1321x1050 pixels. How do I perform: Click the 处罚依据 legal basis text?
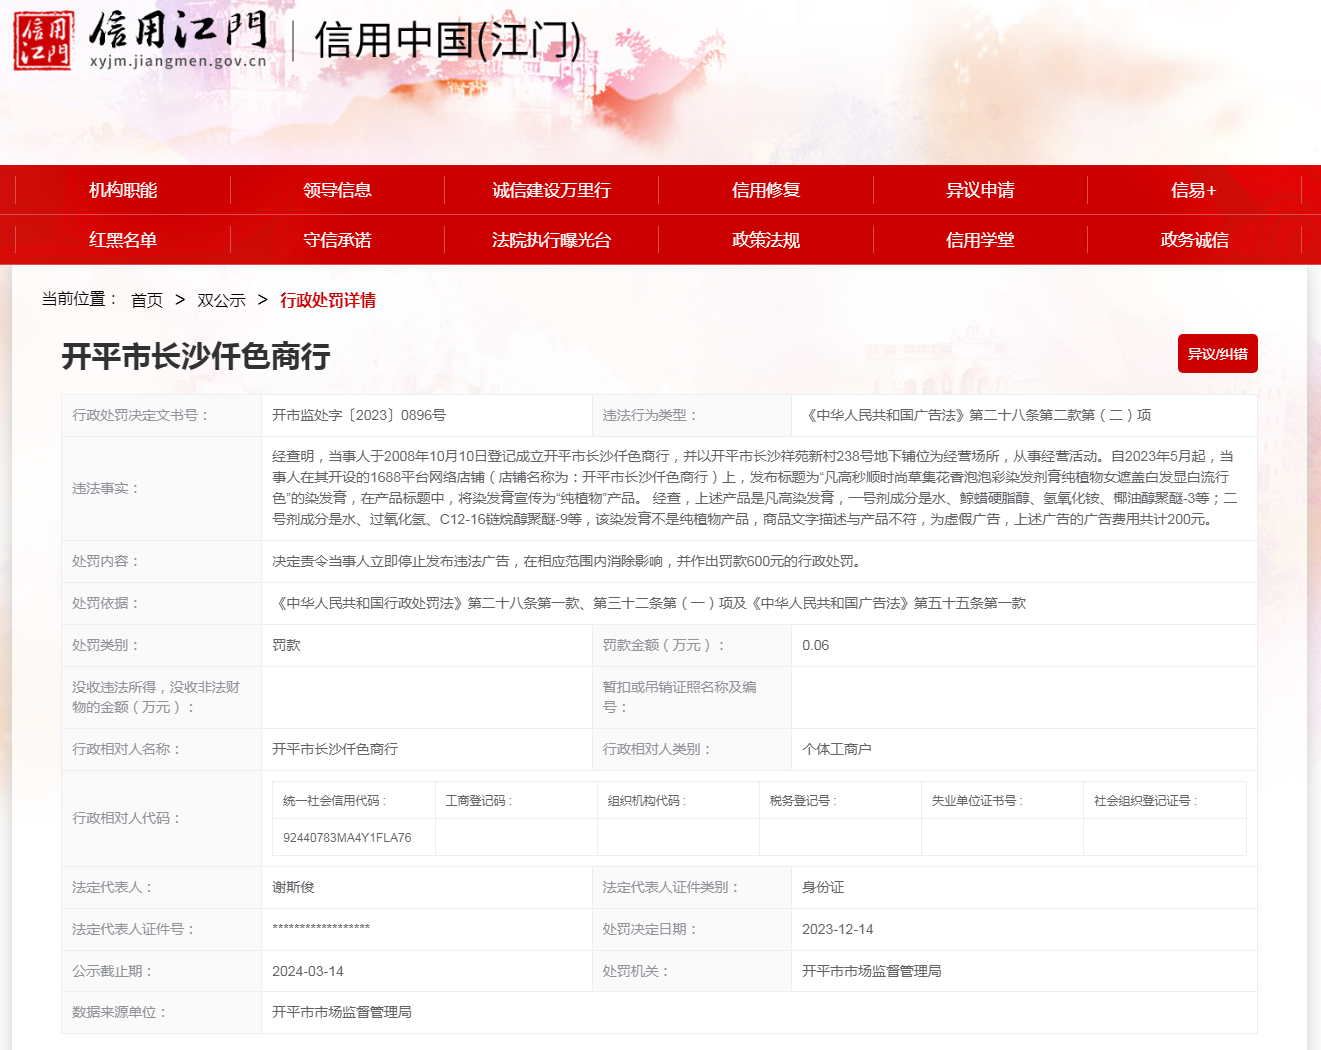[649, 603]
